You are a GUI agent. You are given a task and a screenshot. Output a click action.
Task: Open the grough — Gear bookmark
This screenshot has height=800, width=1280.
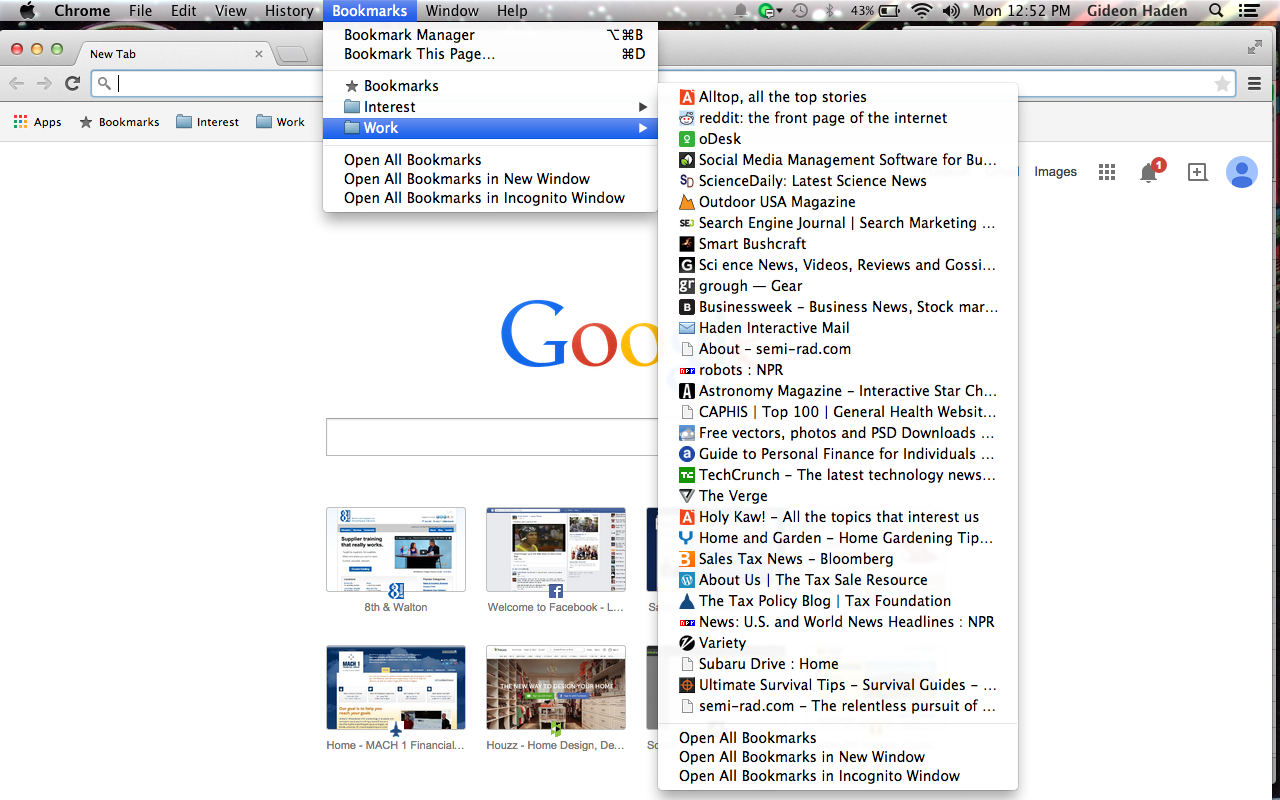pyautogui.click(x=838, y=286)
